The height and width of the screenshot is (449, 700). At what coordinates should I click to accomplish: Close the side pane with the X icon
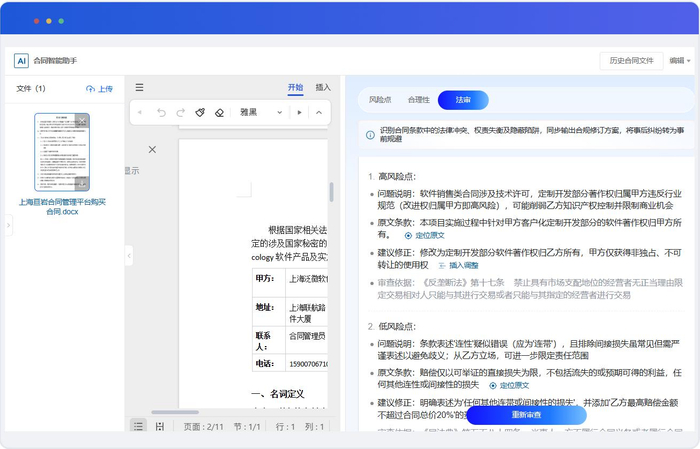pyautogui.click(x=152, y=149)
